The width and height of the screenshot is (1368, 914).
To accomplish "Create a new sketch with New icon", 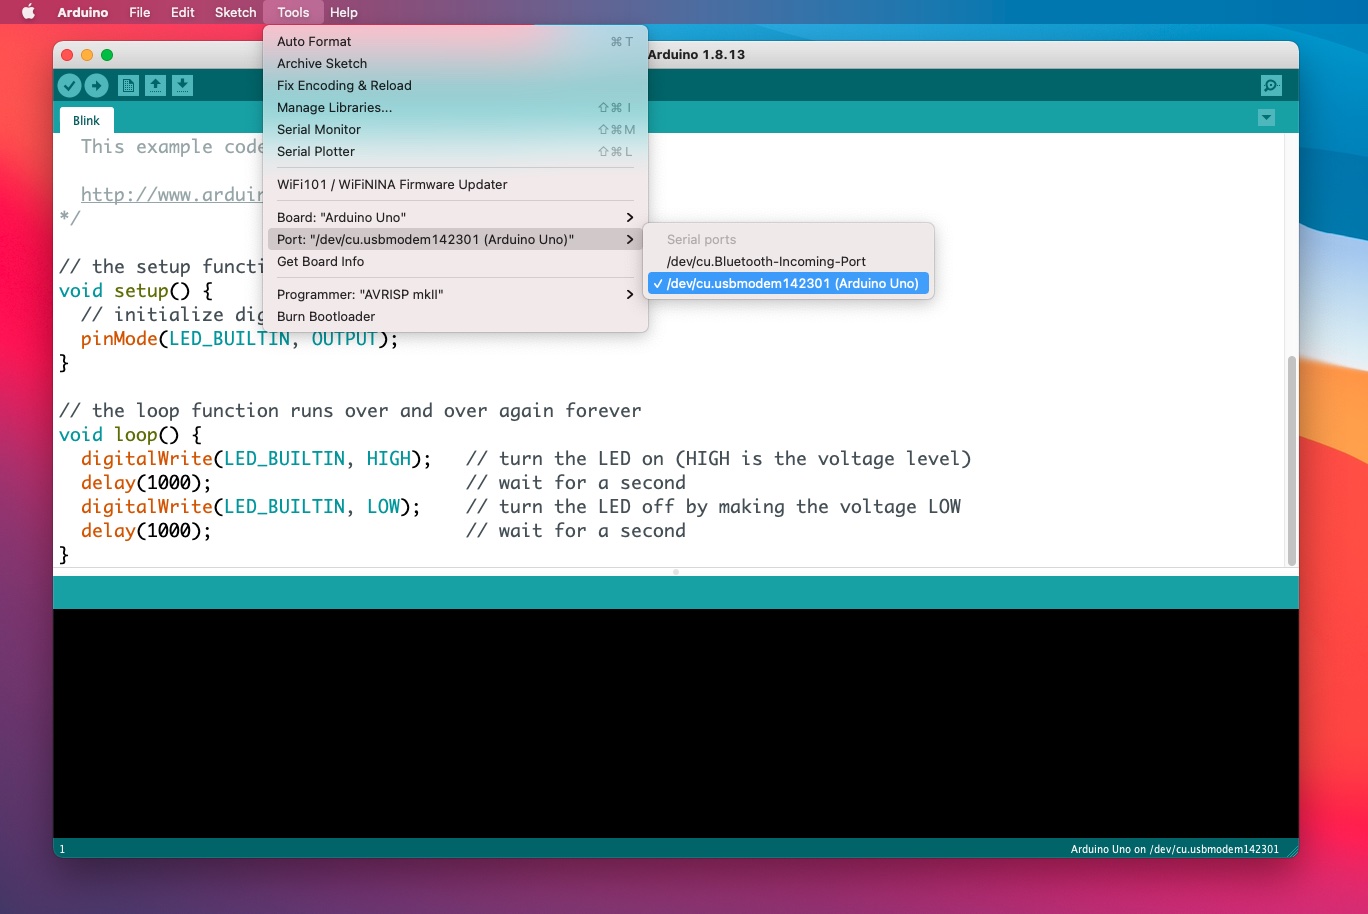I will pyautogui.click(x=128, y=86).
